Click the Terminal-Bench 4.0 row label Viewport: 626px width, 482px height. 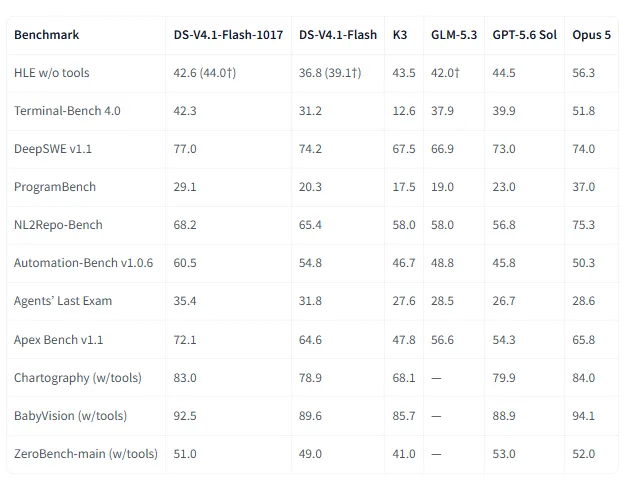pyautogui.click(x=67, y=111)
